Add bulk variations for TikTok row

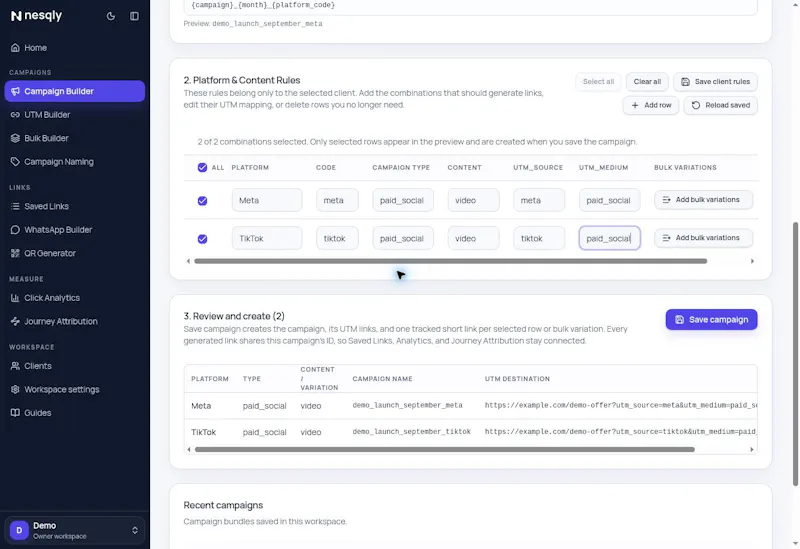point(703,238)
